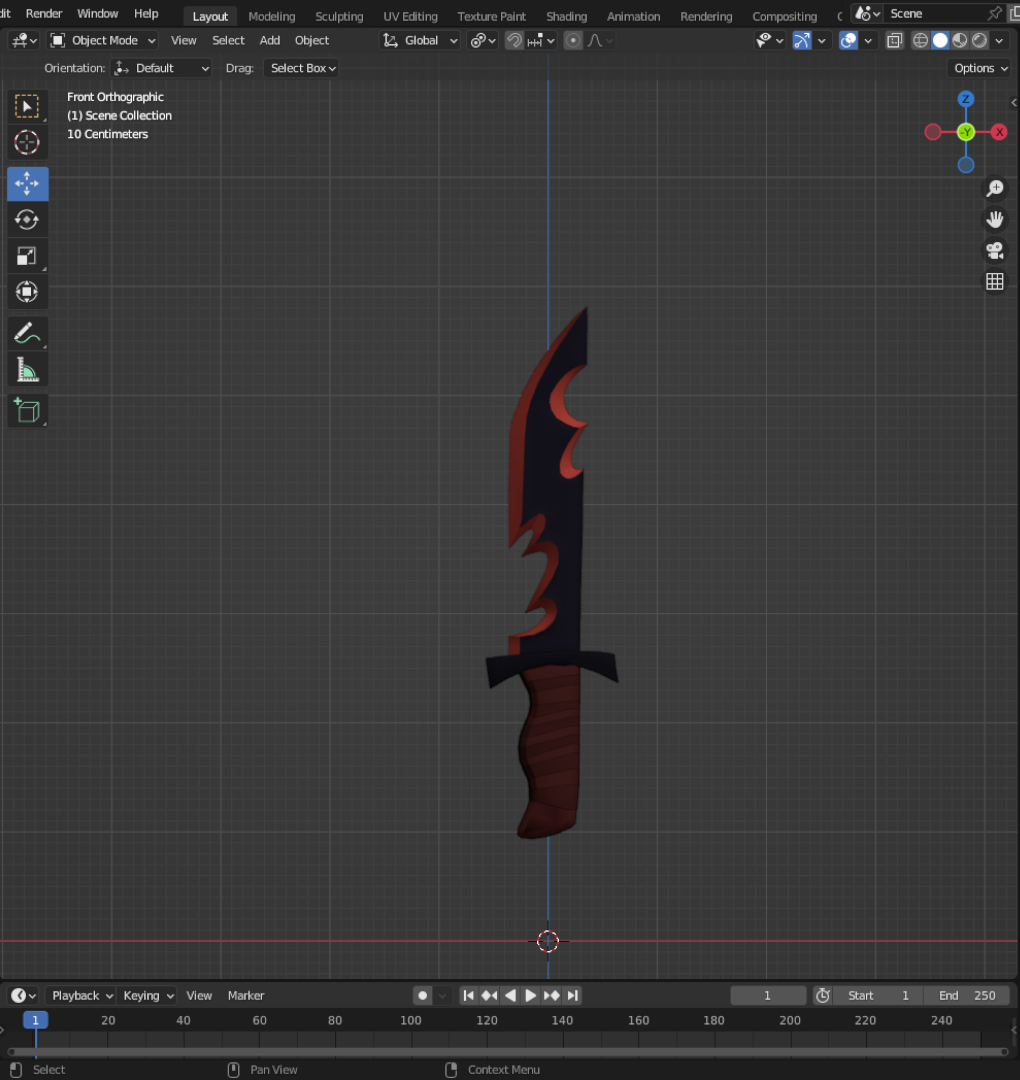This screenshot has height=1080, width=1020.
Task: Toggle auto keying record button
Action: click(x=423, y=995)
